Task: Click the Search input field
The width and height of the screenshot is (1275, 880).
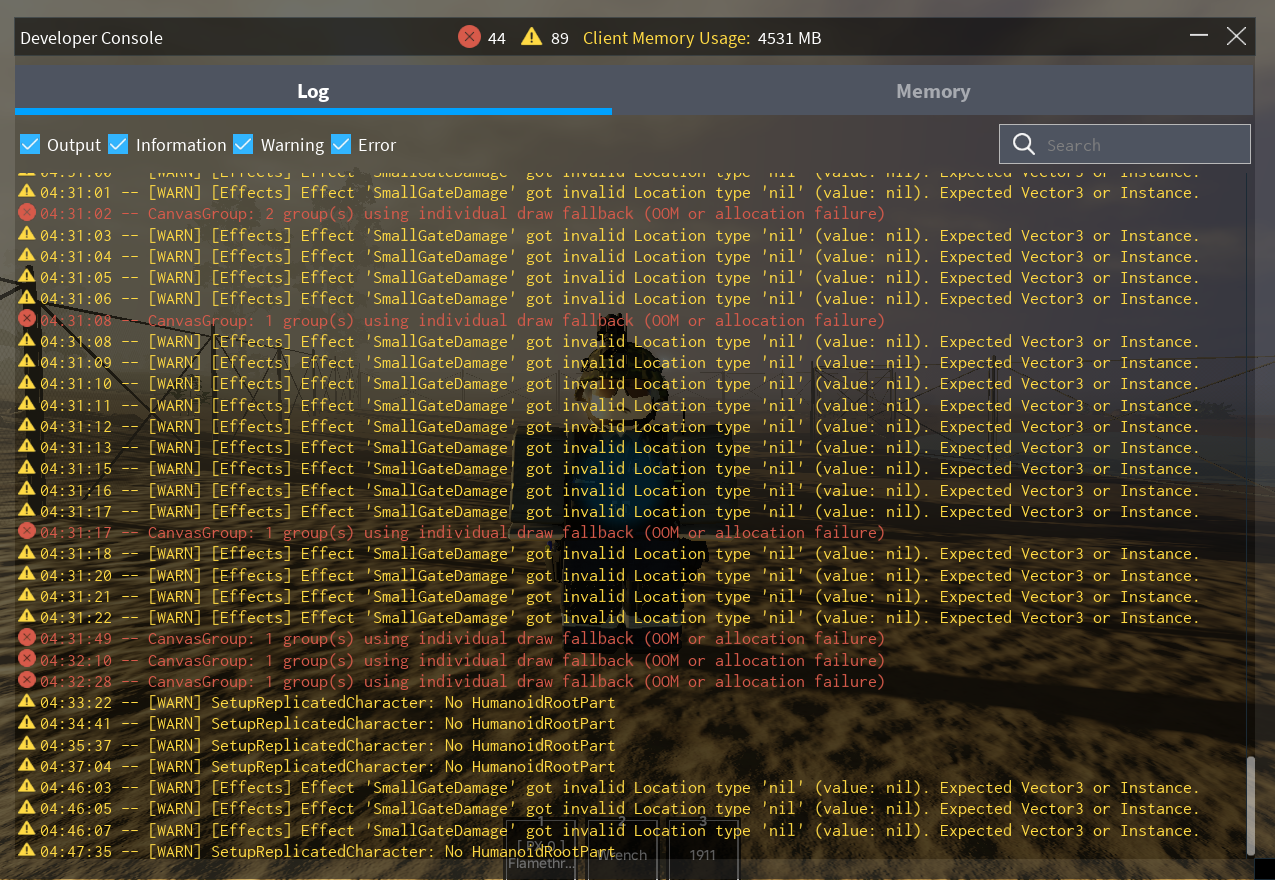Action: click(x=1125, y=144)
